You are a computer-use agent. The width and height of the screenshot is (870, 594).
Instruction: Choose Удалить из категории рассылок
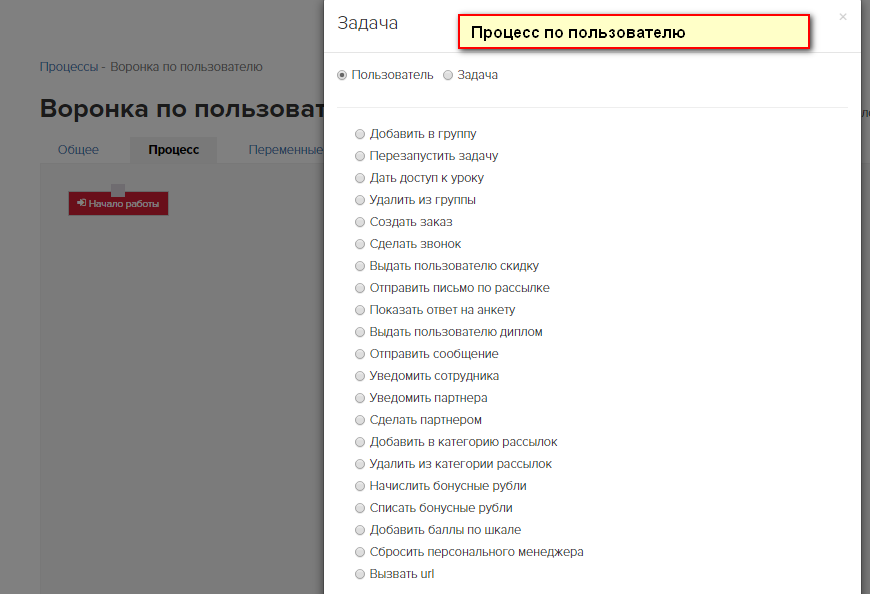pos(360,464)
